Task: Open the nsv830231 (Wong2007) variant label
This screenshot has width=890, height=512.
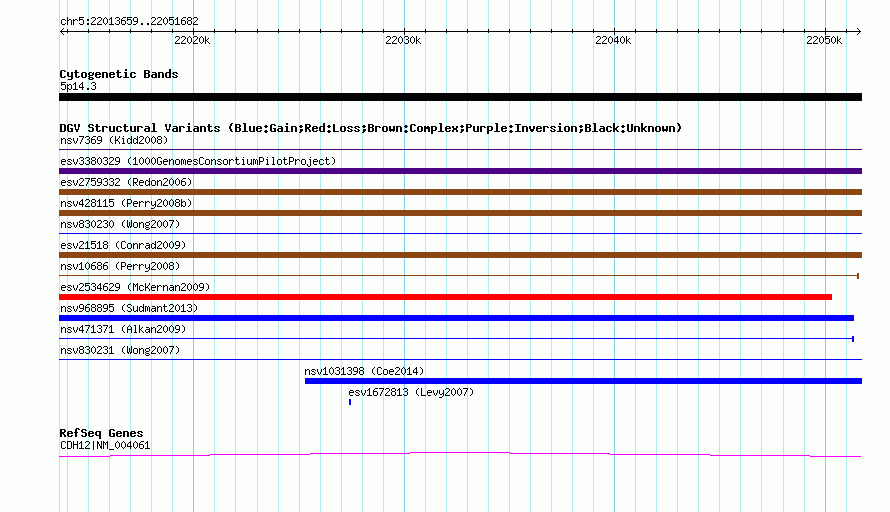Action: point(120,350)
